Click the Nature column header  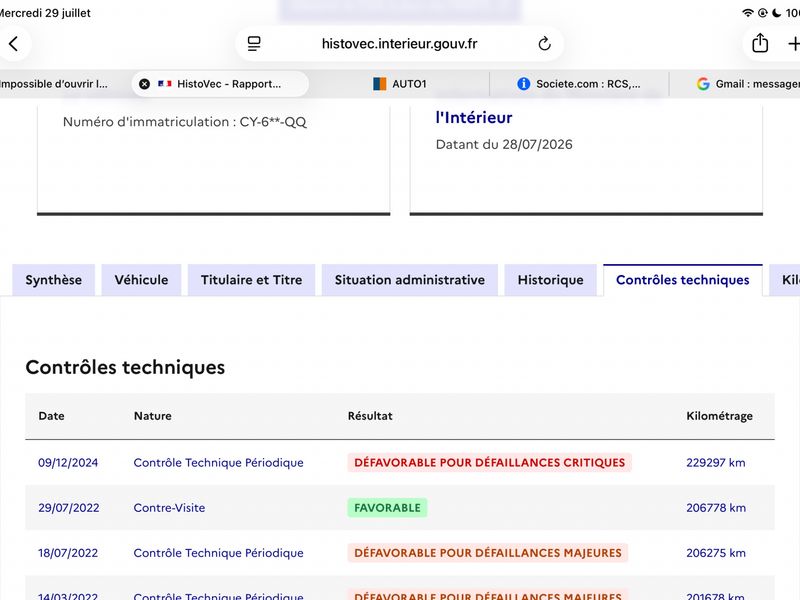tap(153, 416)
